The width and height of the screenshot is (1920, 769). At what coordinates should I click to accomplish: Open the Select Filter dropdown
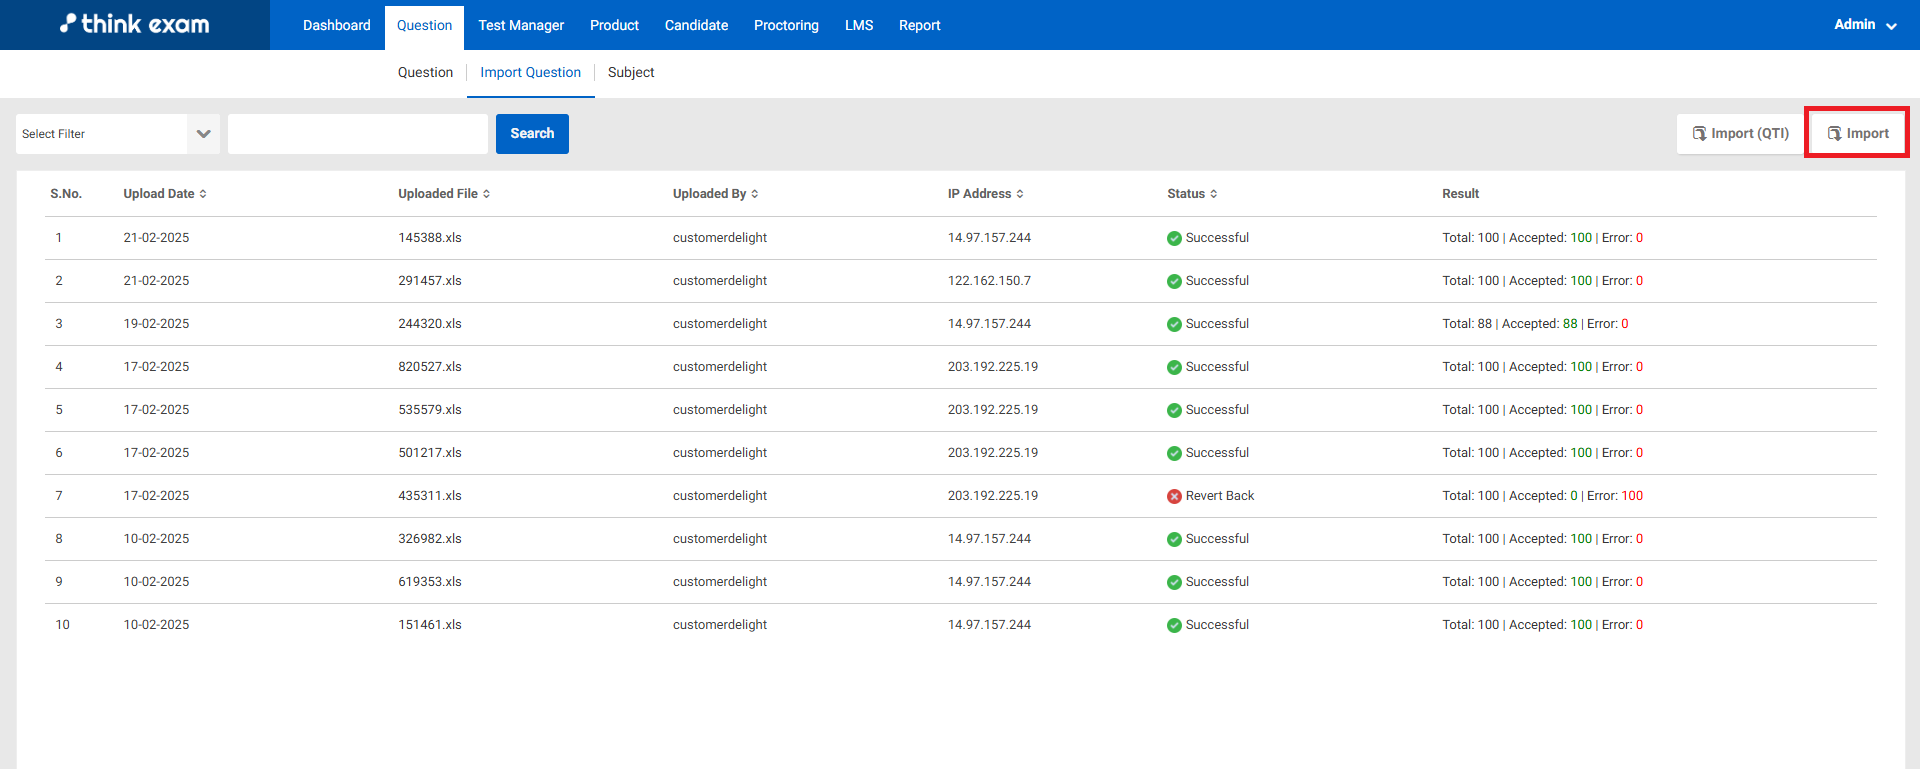click(x=117, y=134)
